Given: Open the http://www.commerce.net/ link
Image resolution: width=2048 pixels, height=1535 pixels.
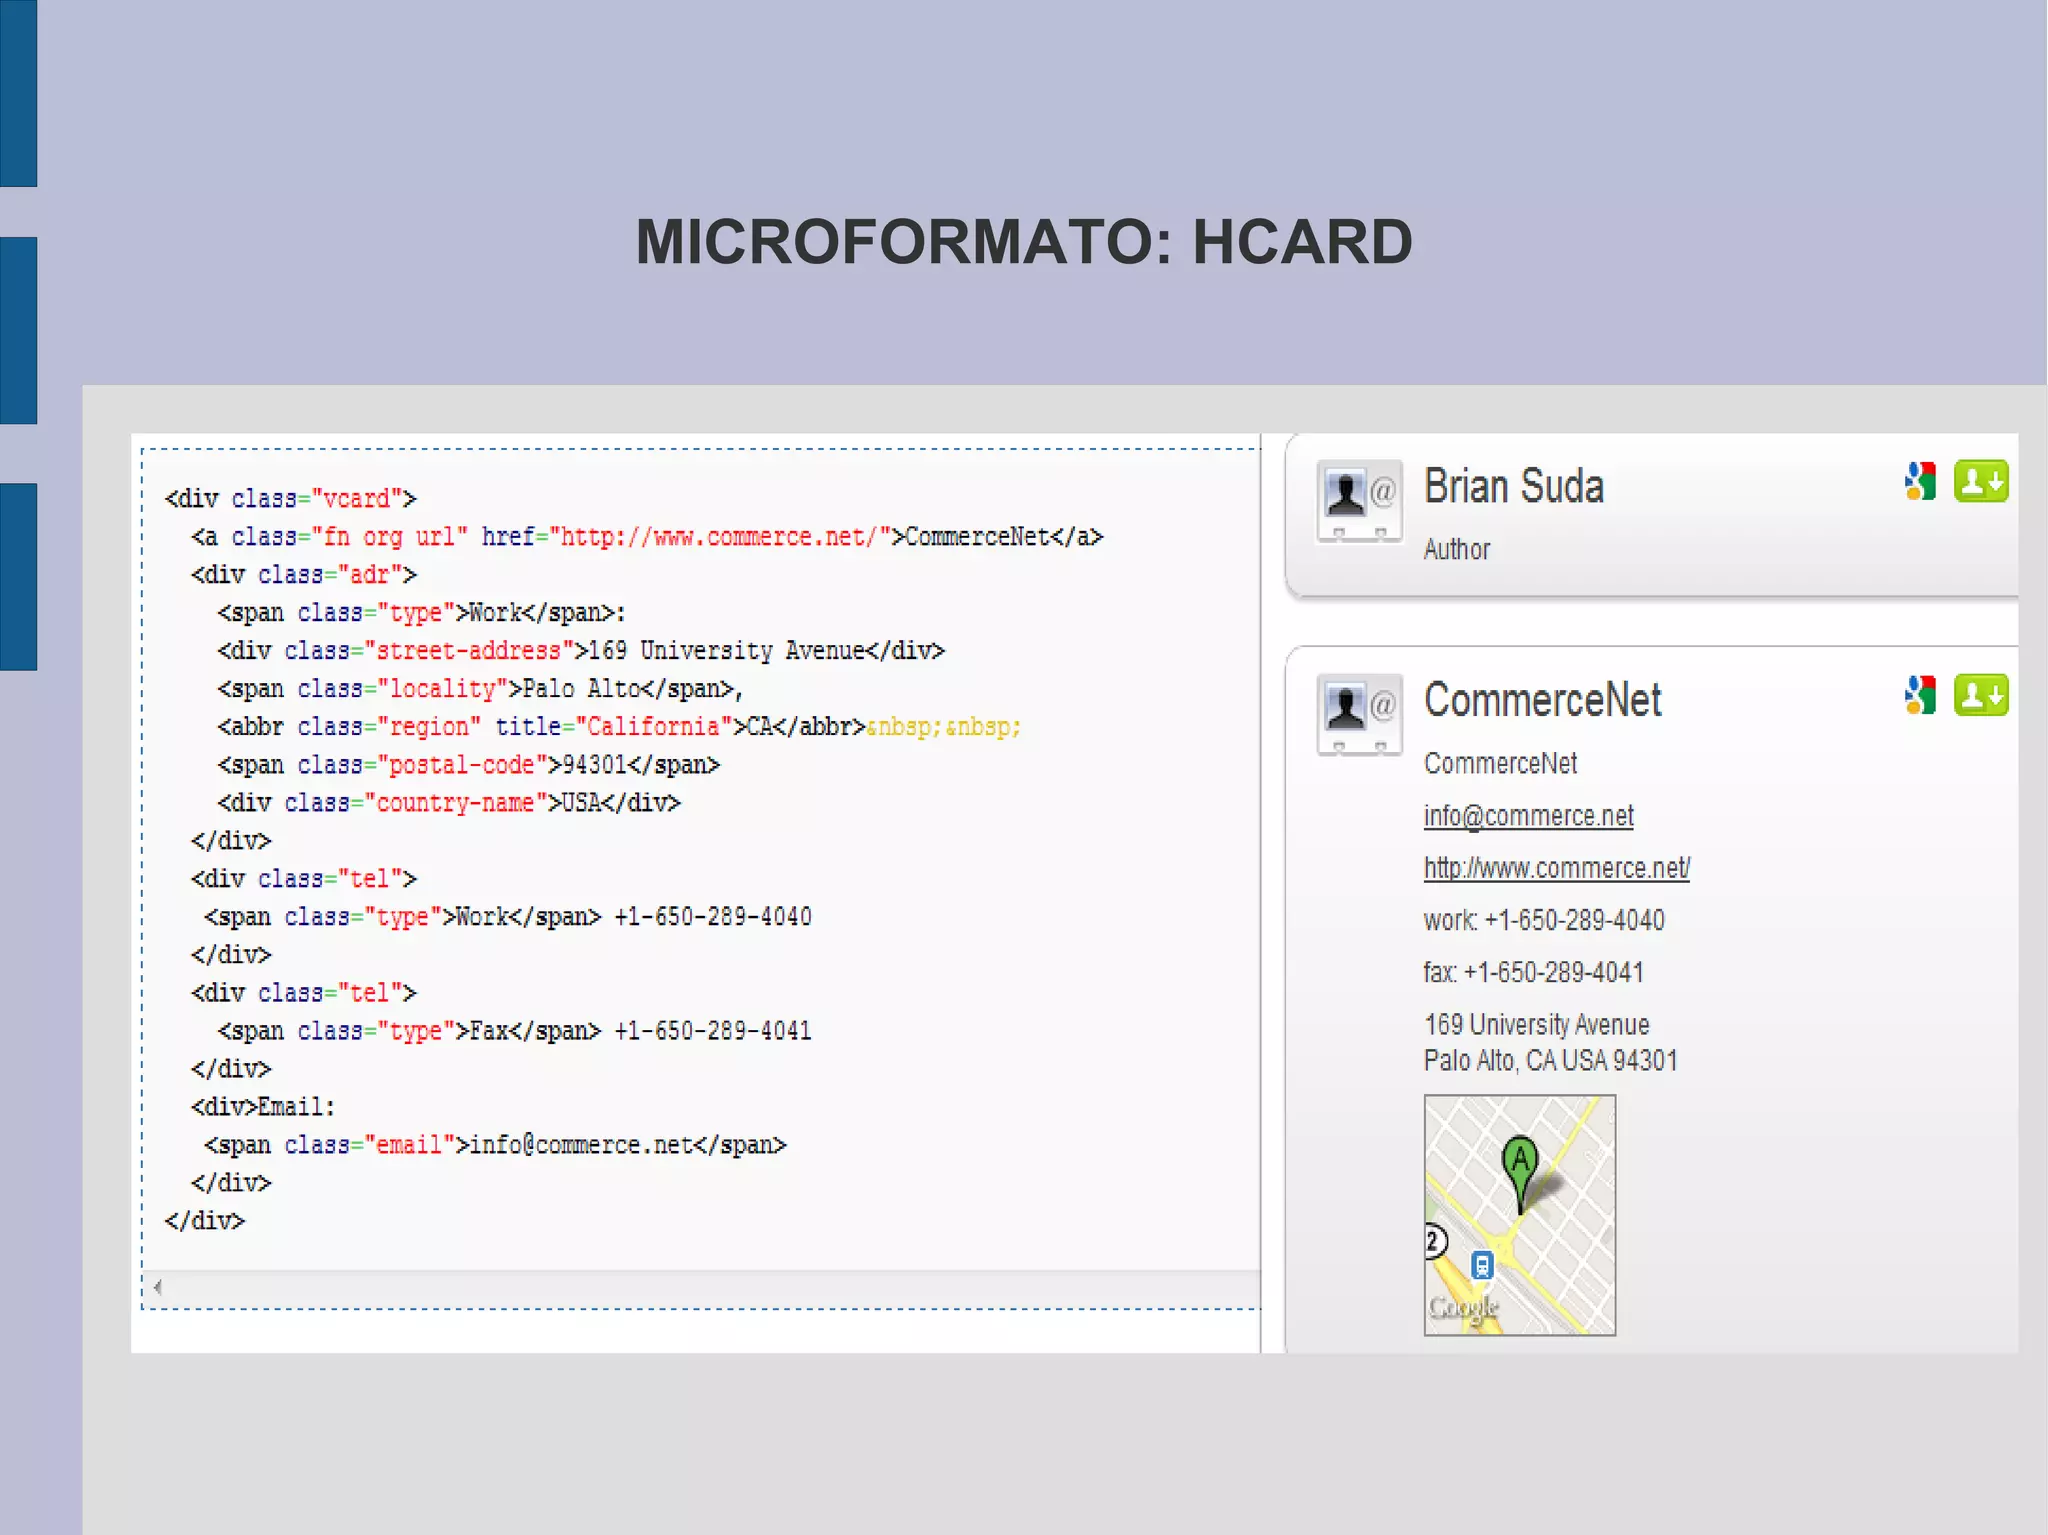Looking at the screenshot, I should tap(1556, 868).
